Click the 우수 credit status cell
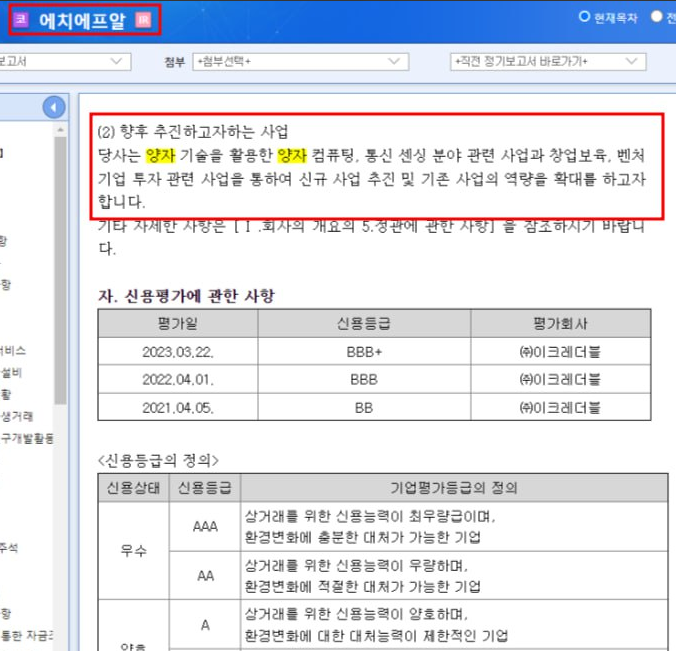This screenshot has height=651, width=676. 134,551
